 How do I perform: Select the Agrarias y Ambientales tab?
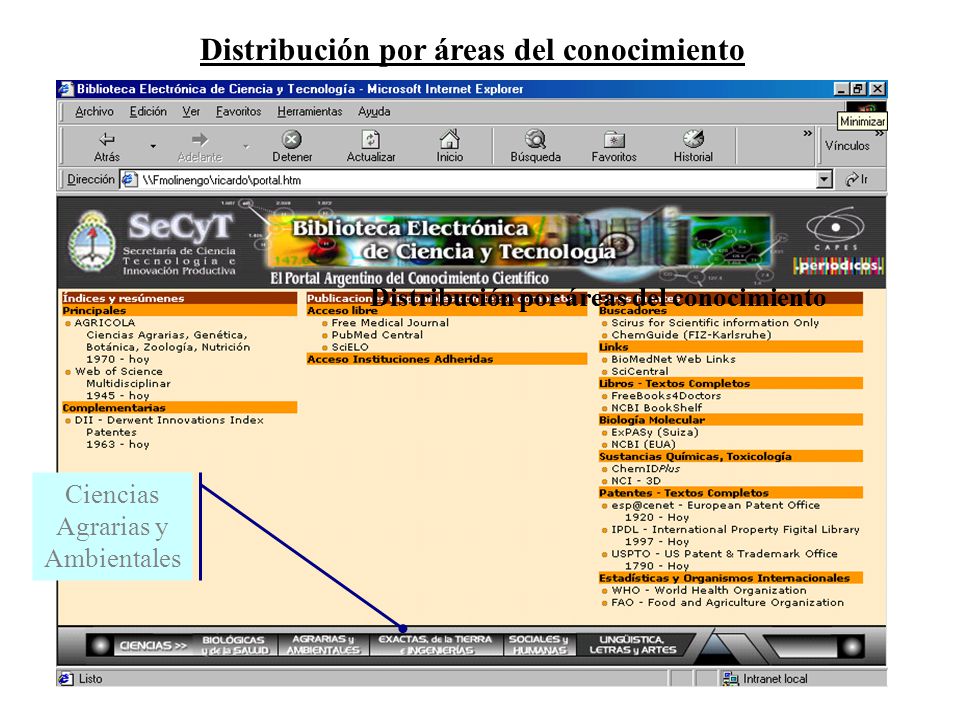tap(323, 645)
